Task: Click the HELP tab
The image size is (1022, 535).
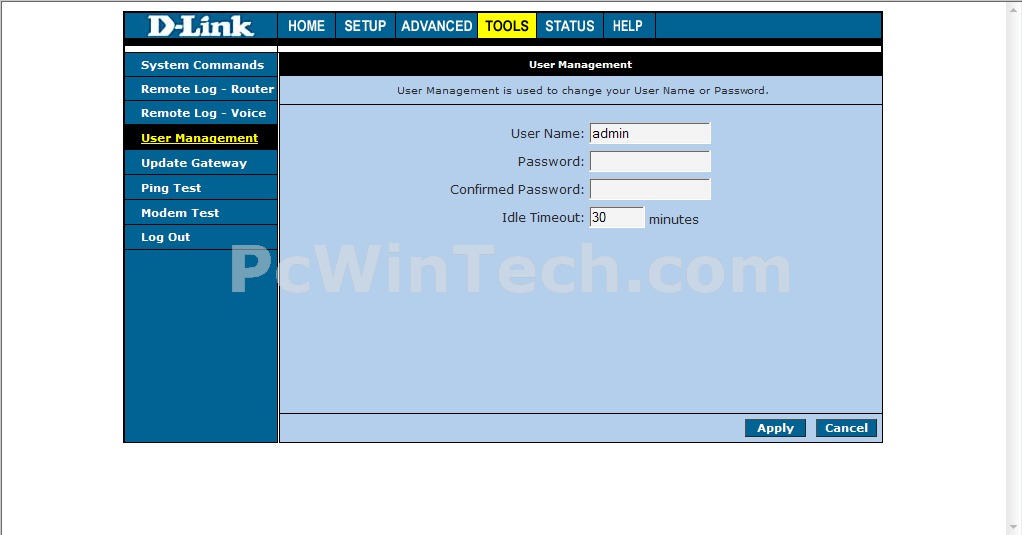Action: pos(628,26)
